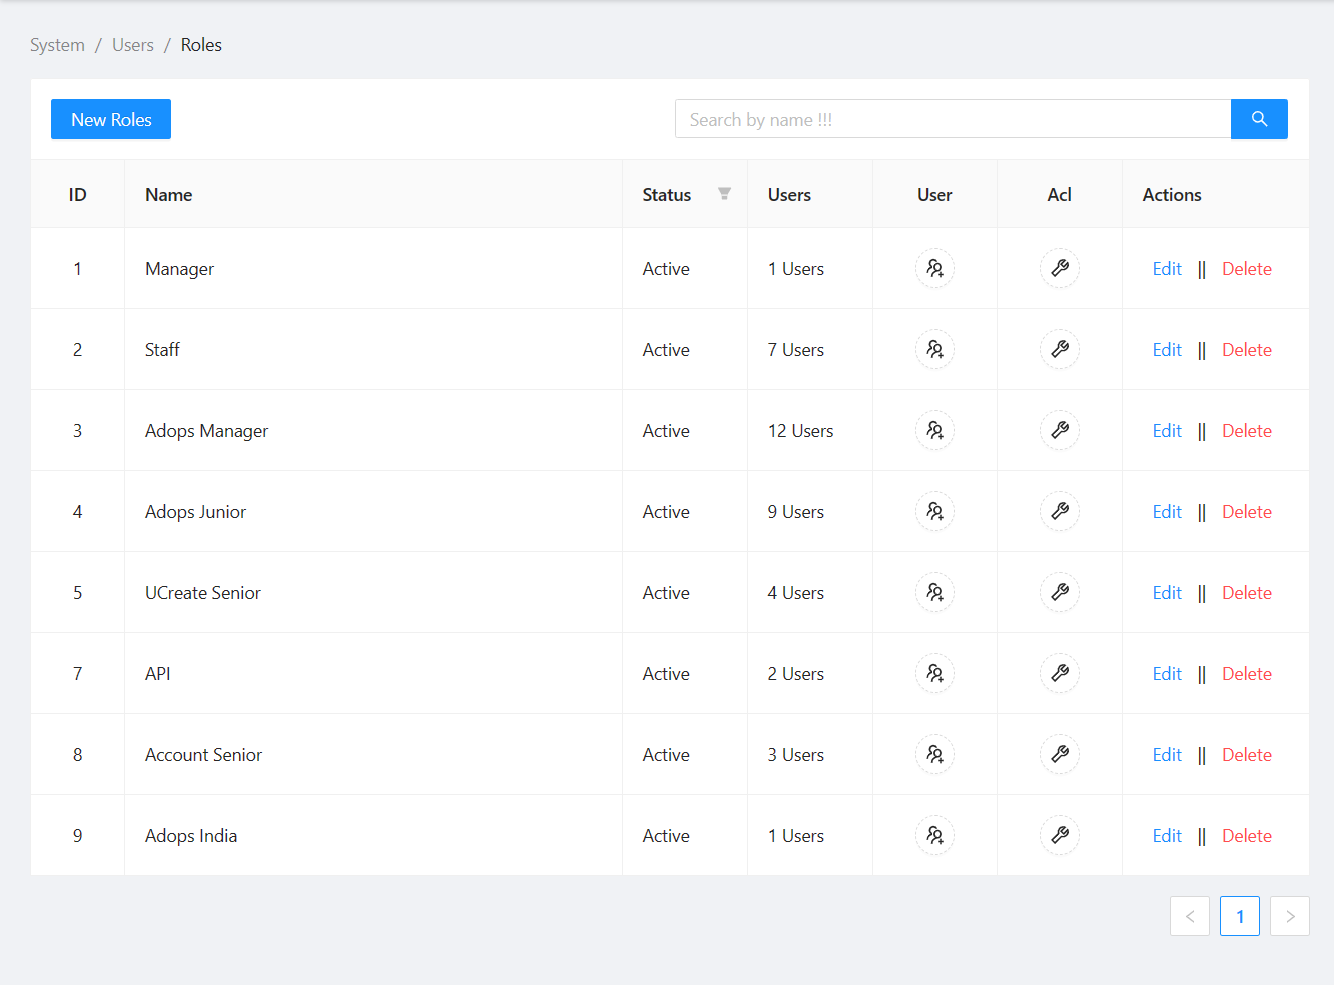This screenshot has width=1334, height=985.
Task: Click ACL wrench for Adops Junior
Action: point(1060,511)
